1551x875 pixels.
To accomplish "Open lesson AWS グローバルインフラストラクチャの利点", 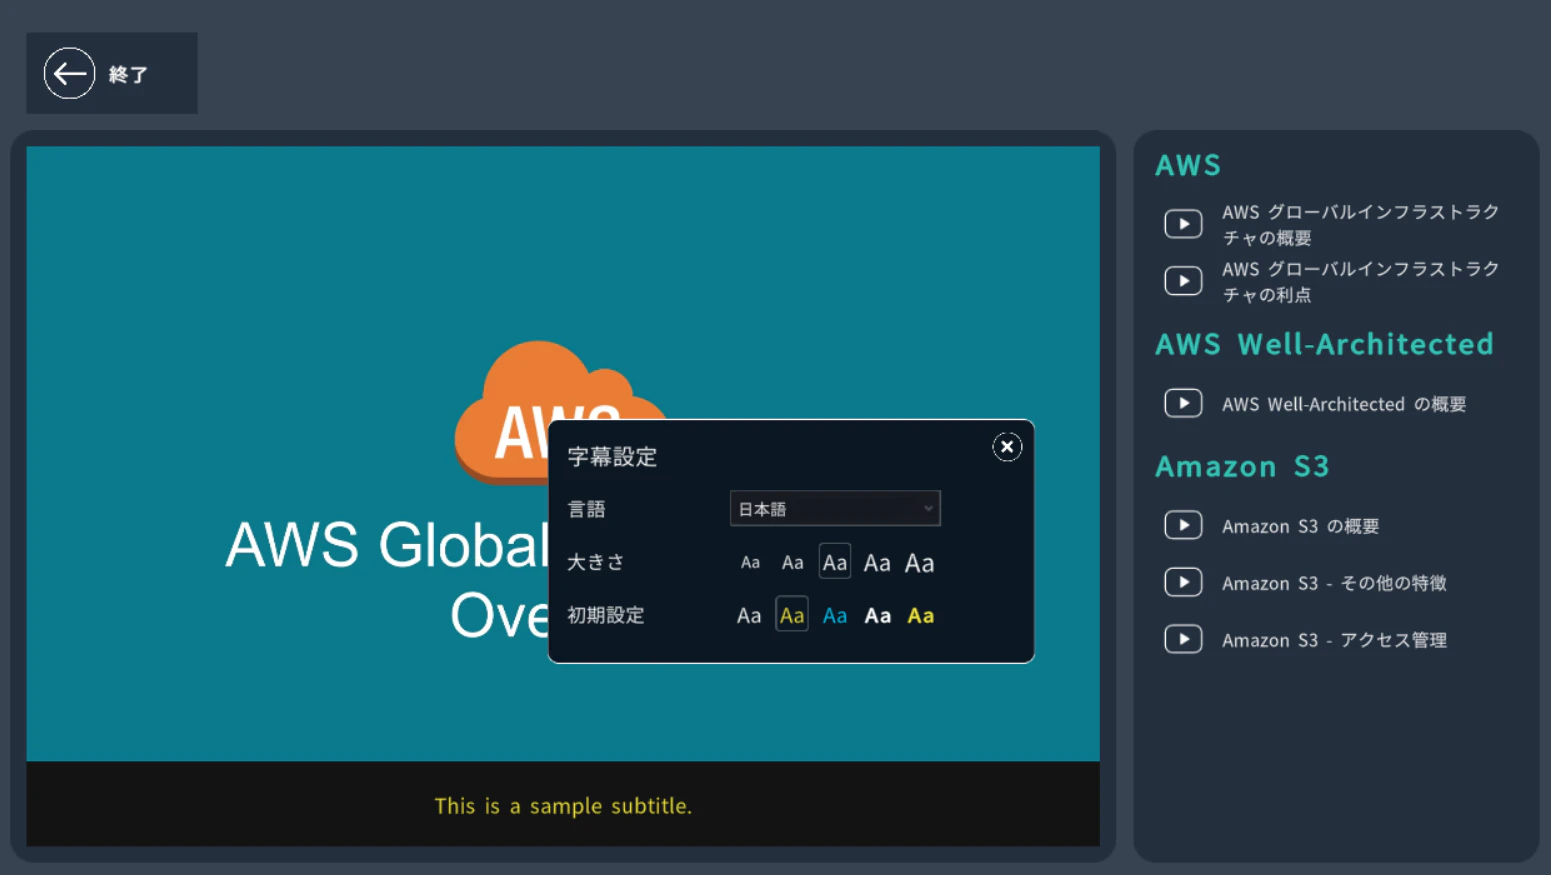I will click(1360, 281).
